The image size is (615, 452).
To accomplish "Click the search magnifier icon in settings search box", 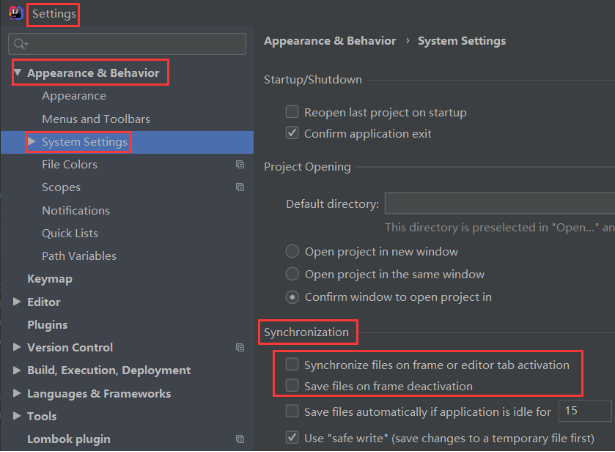I will coord(20,44).
